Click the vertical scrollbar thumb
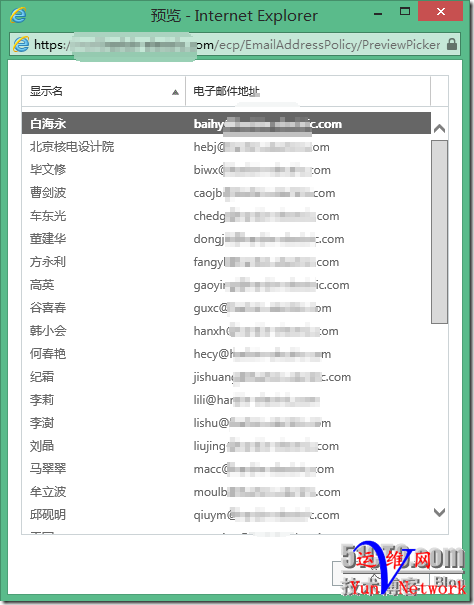The height and width of the screenshot is (605, 474). [x=439, y=232]
